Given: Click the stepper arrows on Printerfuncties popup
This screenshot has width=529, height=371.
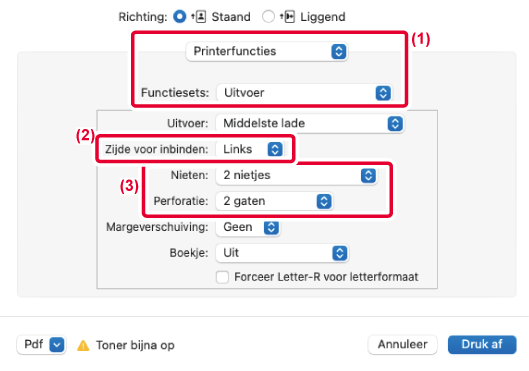Looking at the screenshot, I should 339,51.
